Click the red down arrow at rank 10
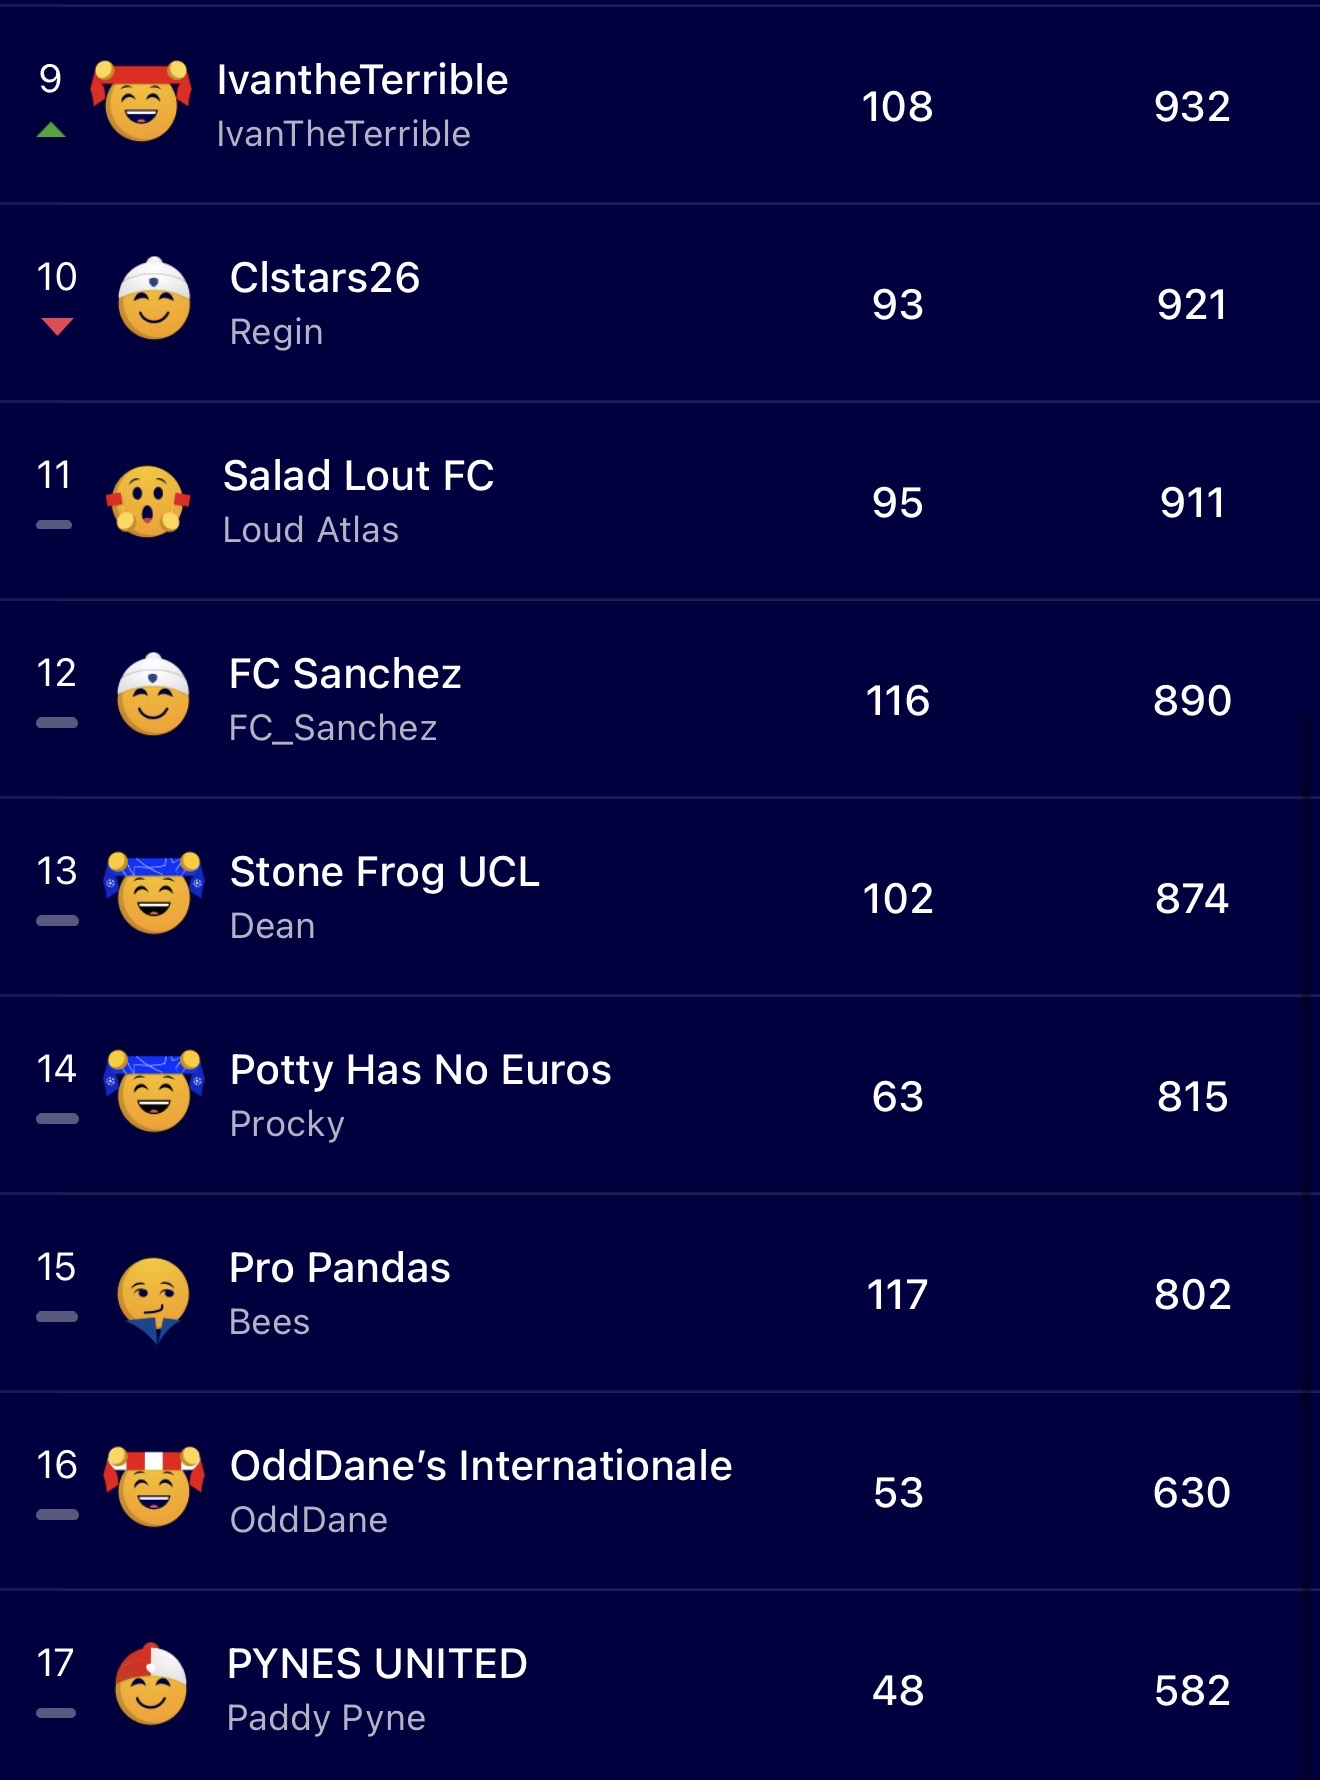The height and width of the screenshot is (1780, 1320). click(x=57, y=326)
